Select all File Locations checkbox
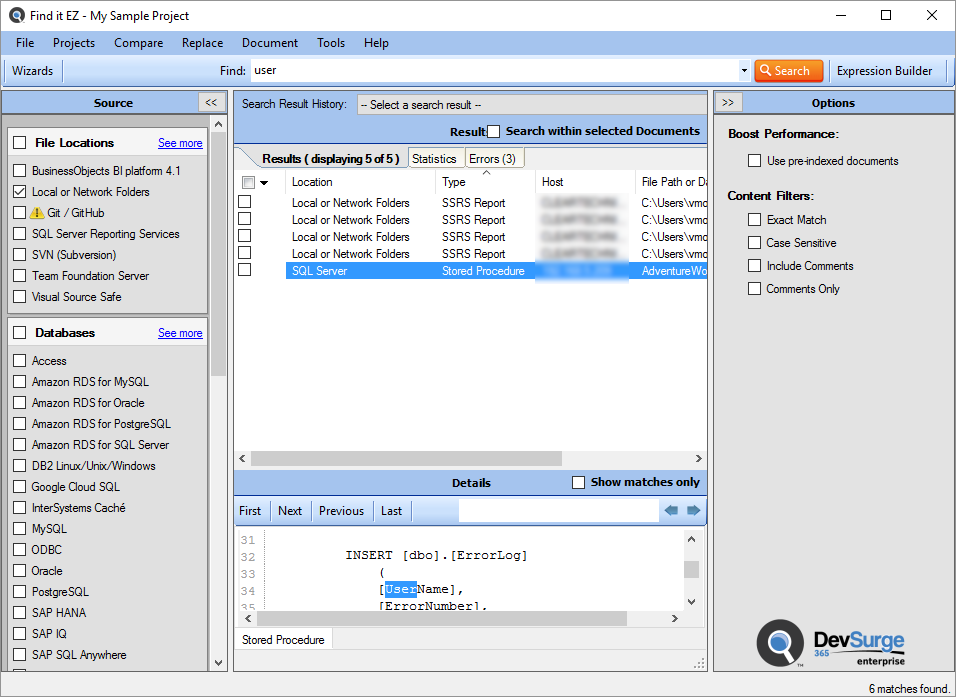This screenshot has width=956, height=697. pyautogui.click(x=20, y=143)
